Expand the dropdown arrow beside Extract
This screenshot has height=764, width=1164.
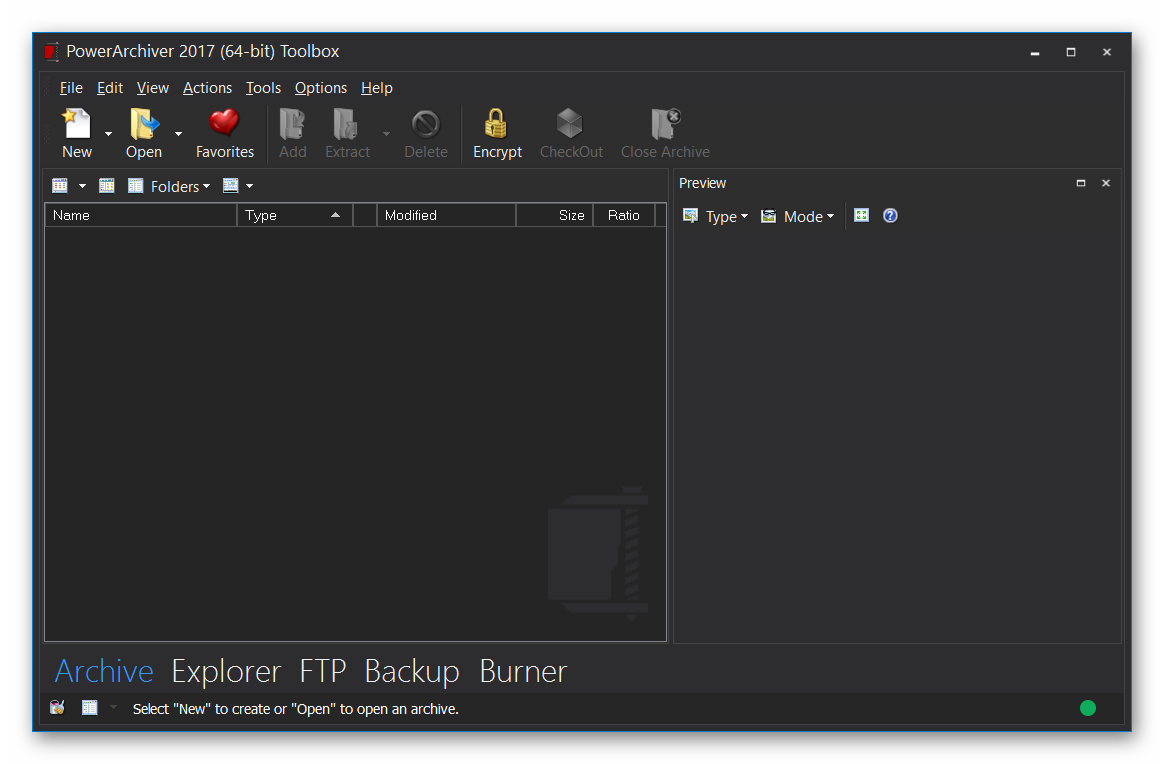pos(386,134)
